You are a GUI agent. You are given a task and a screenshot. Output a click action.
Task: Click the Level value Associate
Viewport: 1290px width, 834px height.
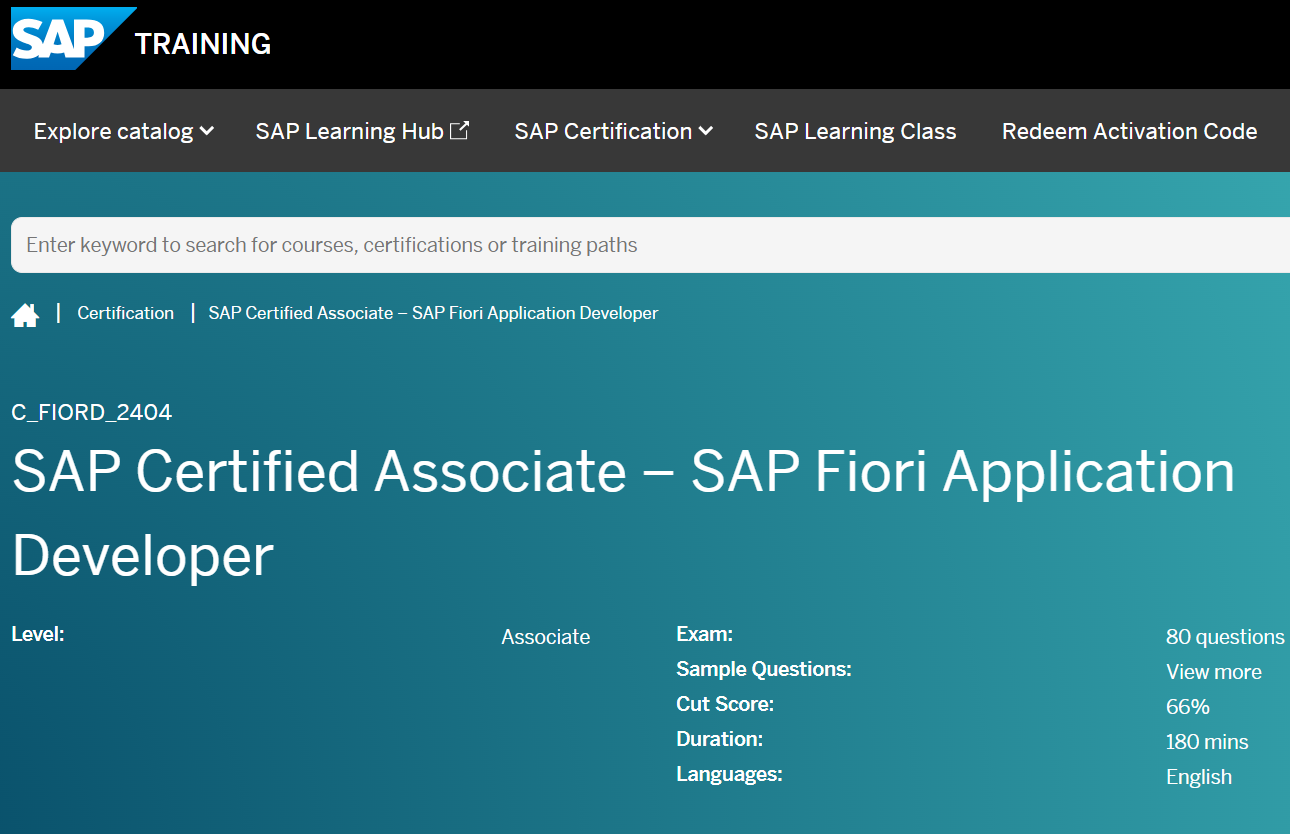(546, 637)
